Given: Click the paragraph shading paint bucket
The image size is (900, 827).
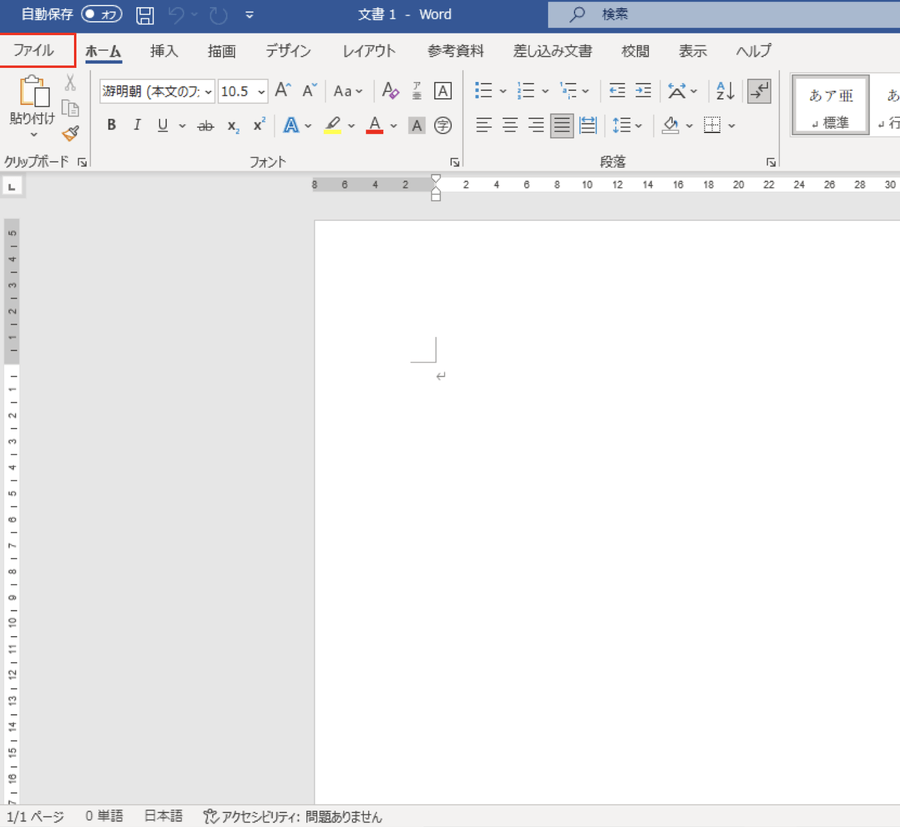Looking at the screenshot, I should tap(670, 125).
